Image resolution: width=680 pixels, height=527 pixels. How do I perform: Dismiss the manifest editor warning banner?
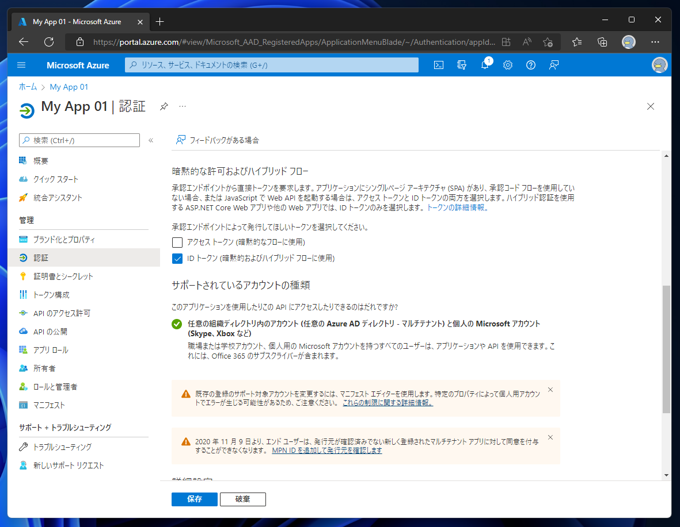(550, 390)
